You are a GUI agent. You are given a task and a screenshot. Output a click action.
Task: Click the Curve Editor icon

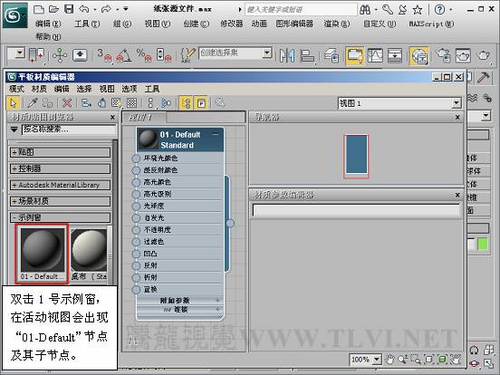tap(375, 55)
